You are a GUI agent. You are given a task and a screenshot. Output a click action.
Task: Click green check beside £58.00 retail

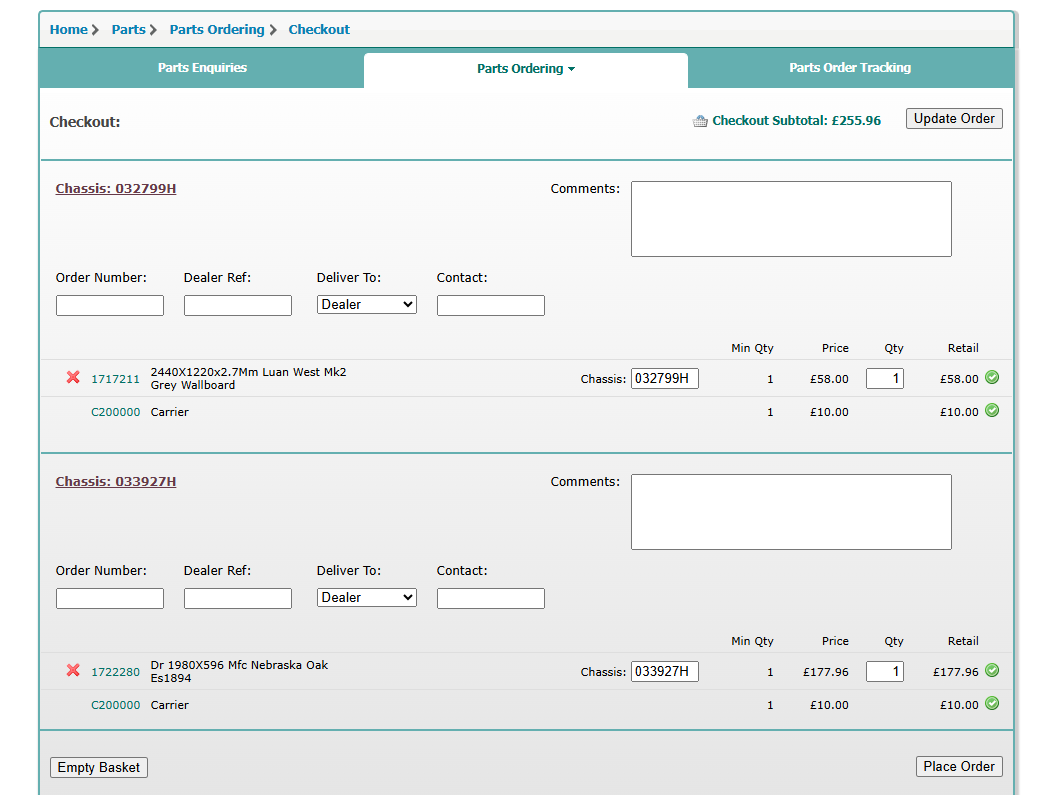[x=992, y=378]
